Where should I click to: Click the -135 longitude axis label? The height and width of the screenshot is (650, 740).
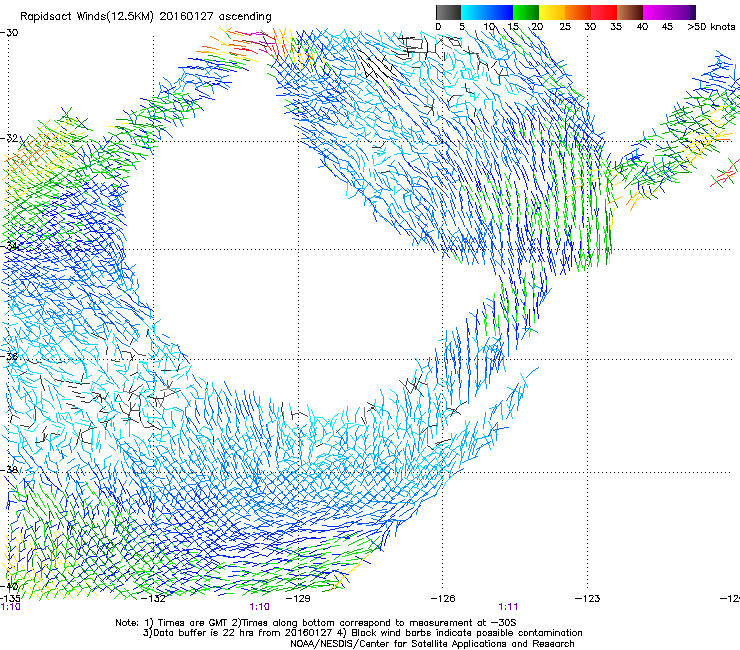[10, 599]
